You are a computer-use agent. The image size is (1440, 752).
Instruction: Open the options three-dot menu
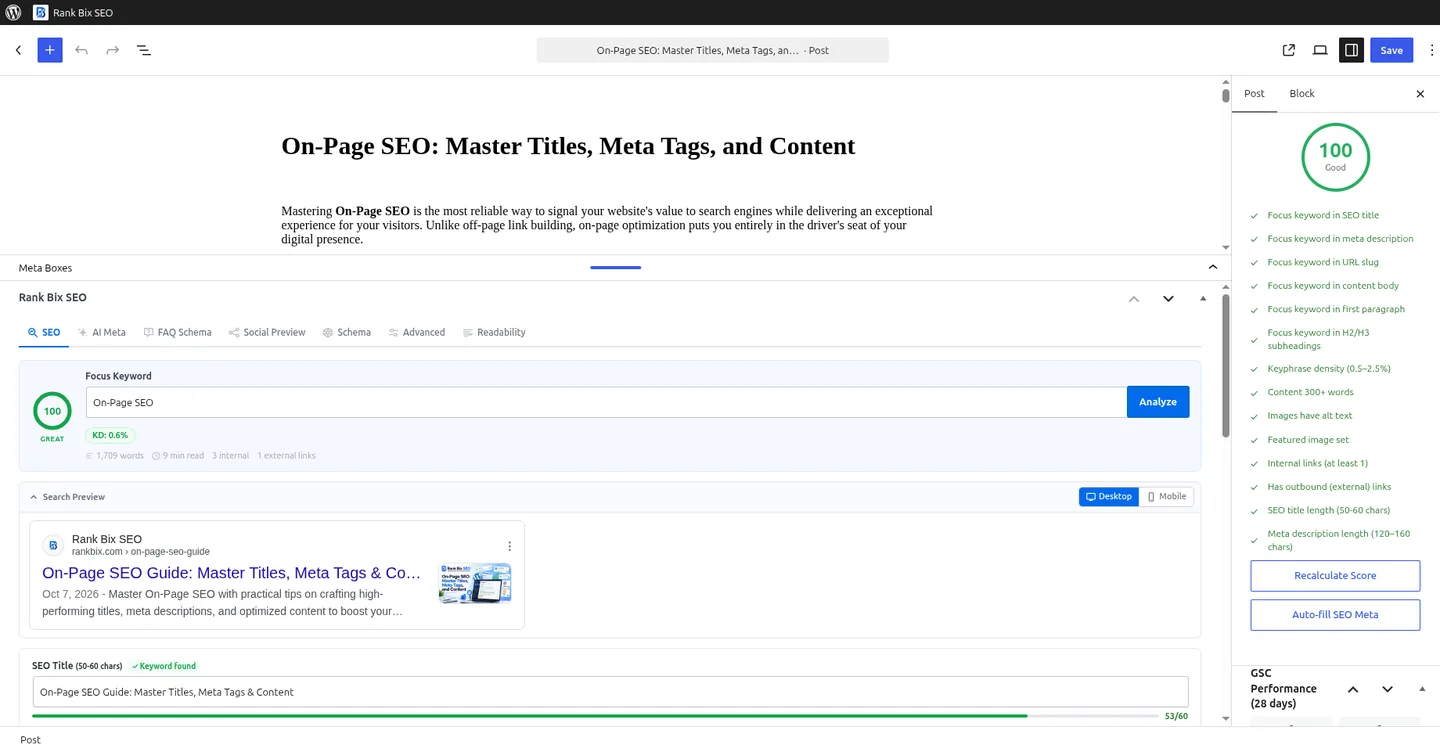click(x=1431, y=50)
